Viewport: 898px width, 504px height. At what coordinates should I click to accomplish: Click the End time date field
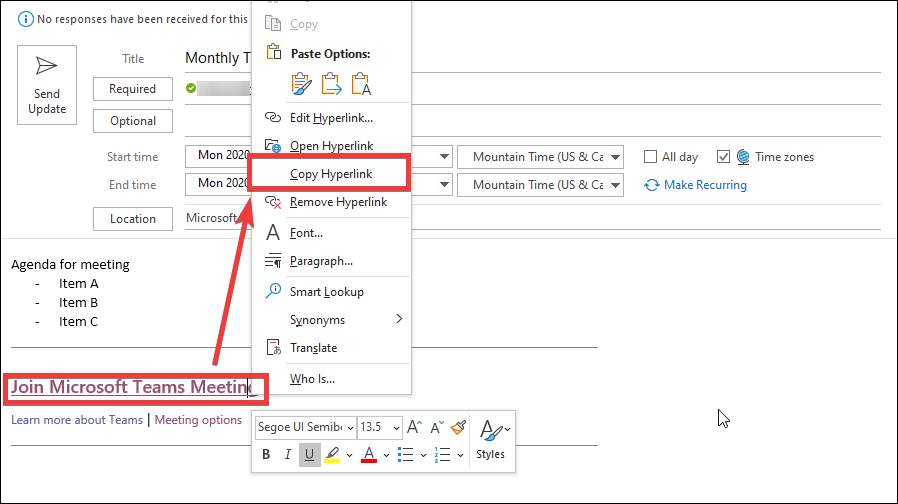click(x=218, y=184)
